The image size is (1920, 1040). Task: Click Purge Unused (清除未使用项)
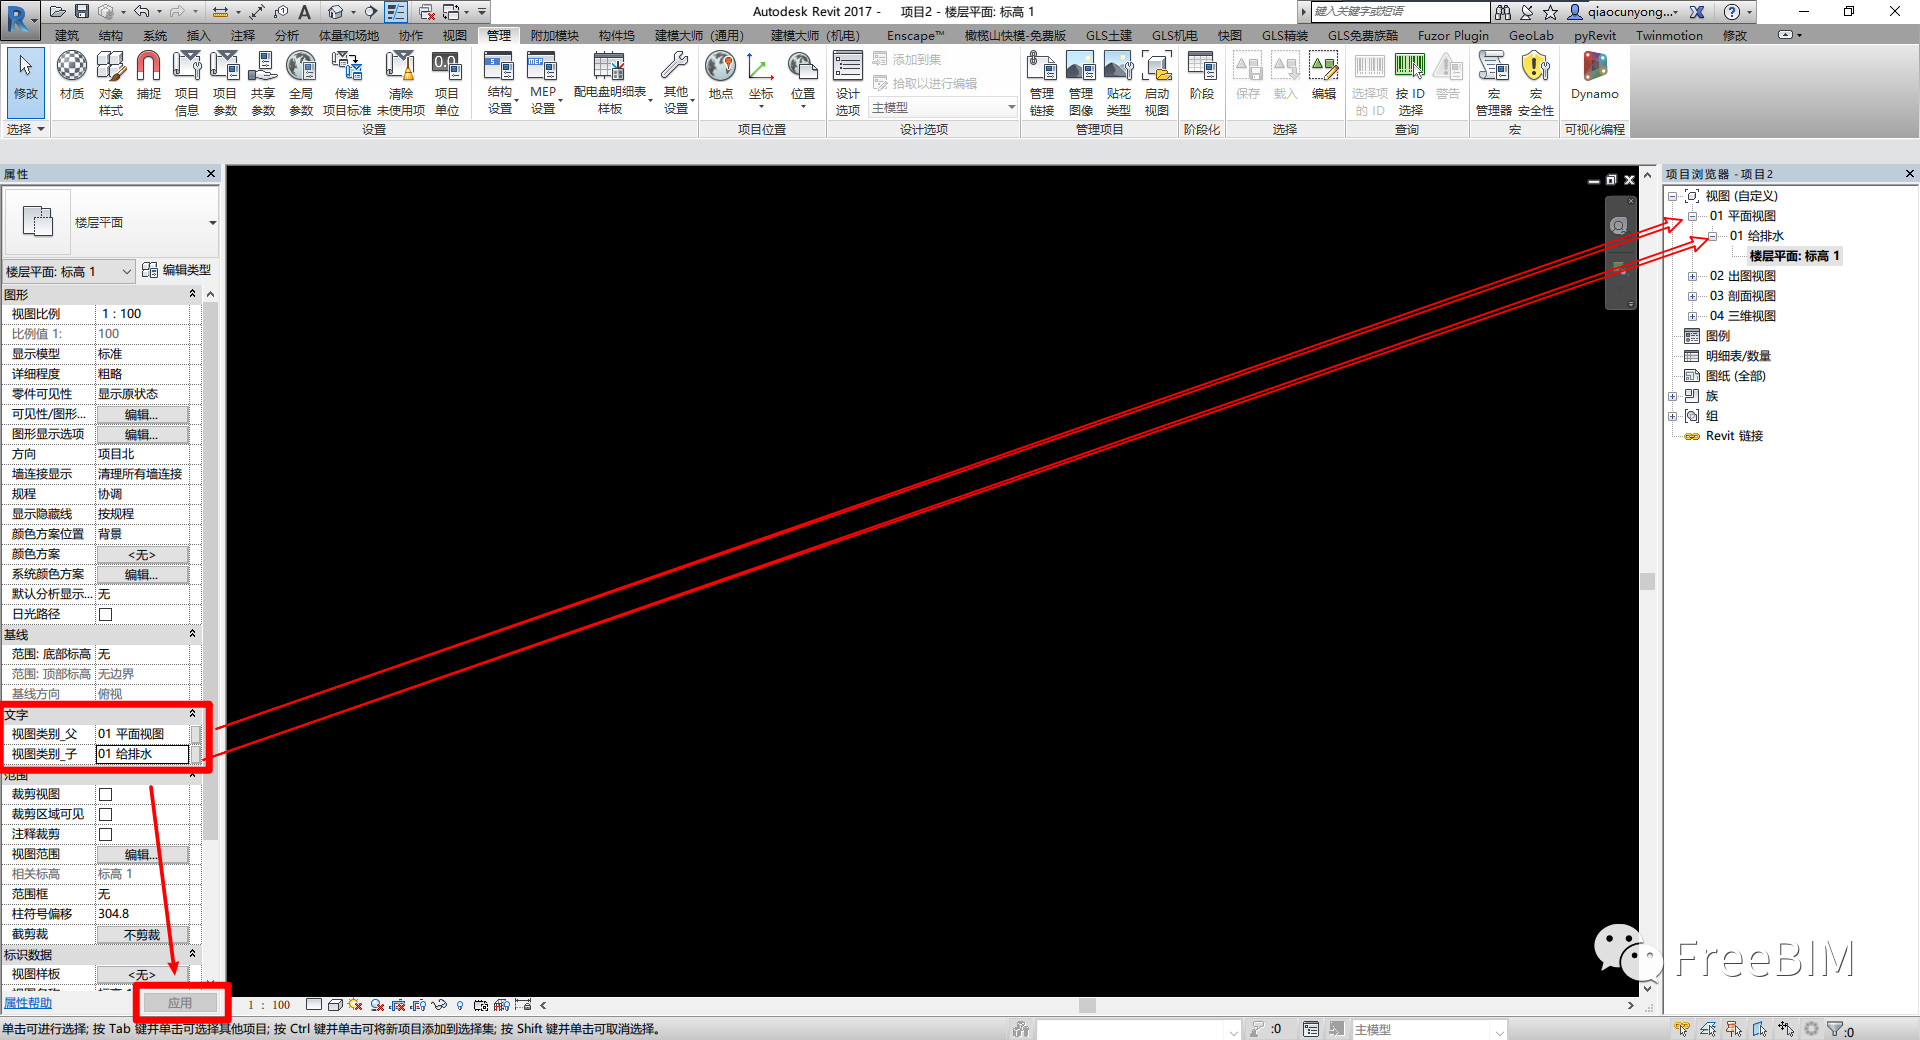401,82
